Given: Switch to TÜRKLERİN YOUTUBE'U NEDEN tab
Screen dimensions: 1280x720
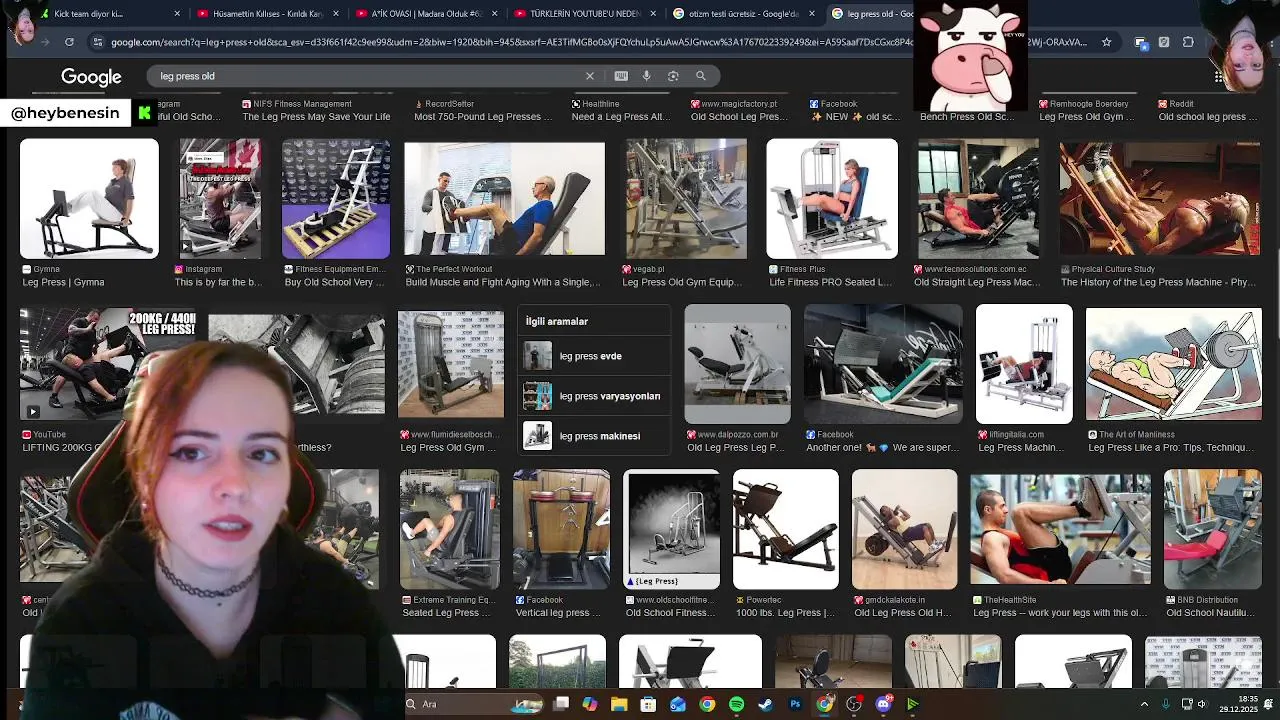Looking at the screenshot, I should tap(585, 14).
